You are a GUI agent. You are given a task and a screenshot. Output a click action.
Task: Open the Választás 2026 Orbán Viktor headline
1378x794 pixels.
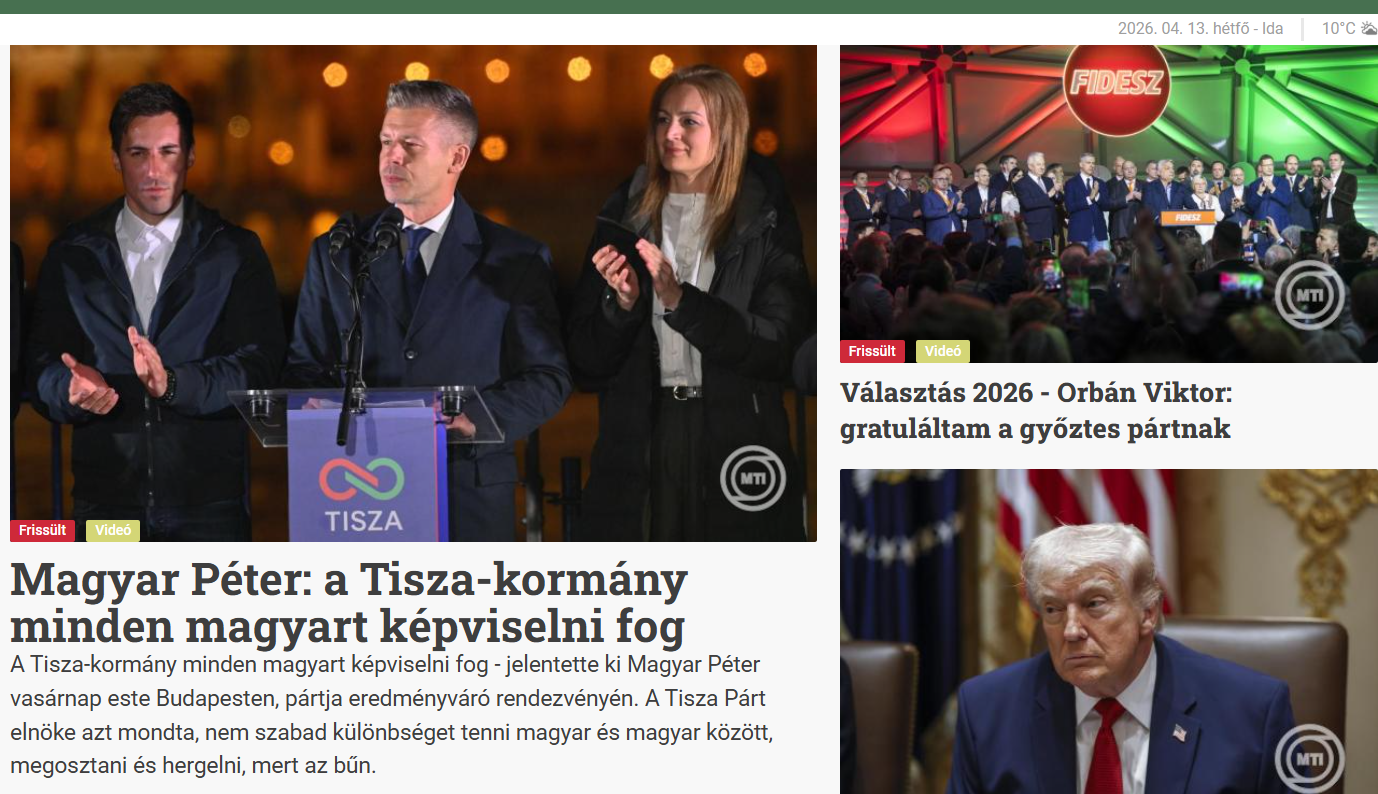[1036, 411]
